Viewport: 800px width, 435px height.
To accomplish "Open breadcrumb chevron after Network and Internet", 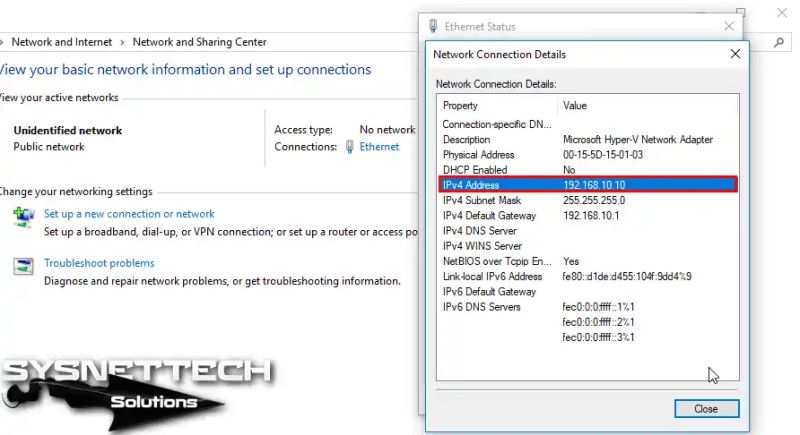I will tap(122, 42).
